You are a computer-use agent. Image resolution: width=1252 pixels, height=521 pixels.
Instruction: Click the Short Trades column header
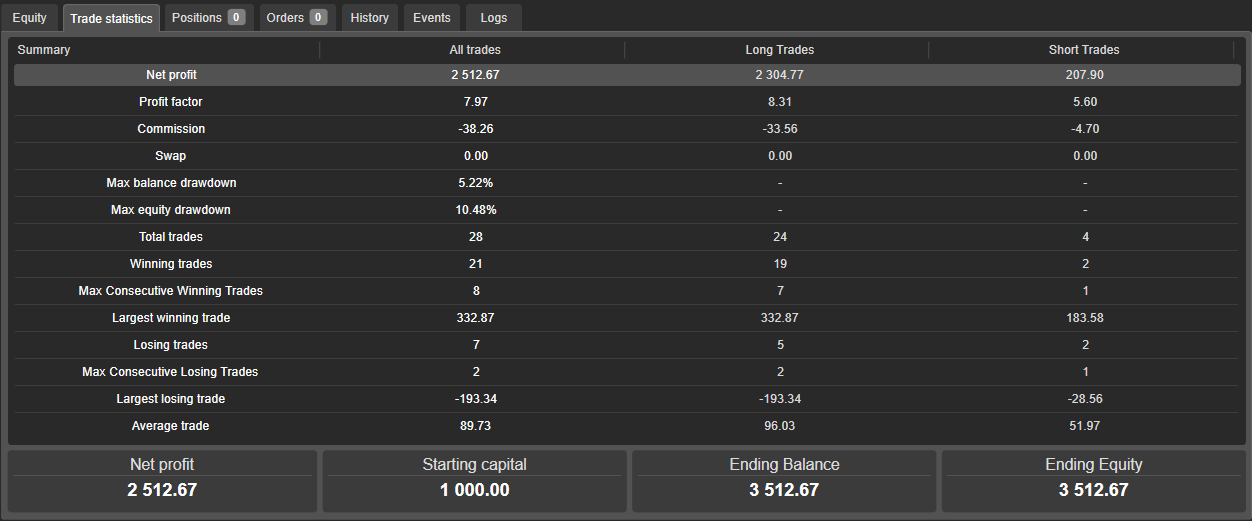coord(1084,50)
